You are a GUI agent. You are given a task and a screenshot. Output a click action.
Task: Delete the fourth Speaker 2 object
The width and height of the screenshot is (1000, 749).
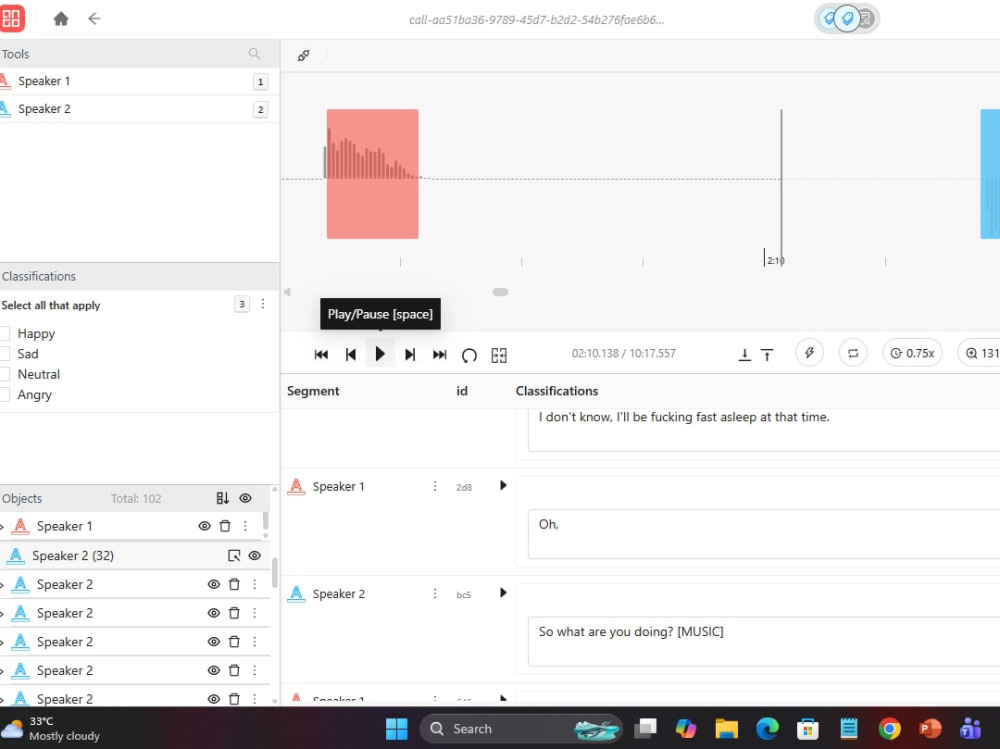point(234,671)
